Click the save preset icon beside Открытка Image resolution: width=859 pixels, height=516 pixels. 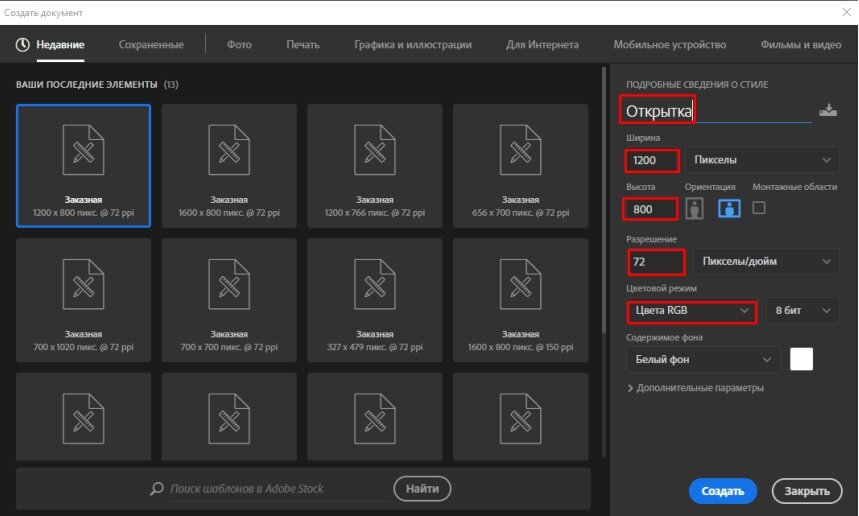point(828,110)
